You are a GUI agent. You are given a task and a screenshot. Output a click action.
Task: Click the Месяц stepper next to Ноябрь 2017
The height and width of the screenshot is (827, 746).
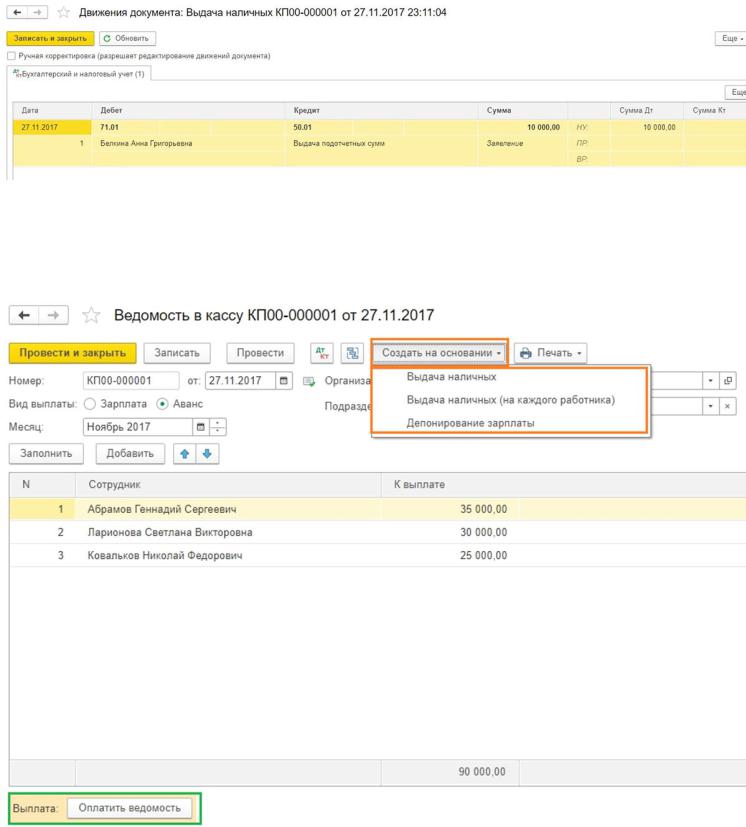click(222, 427)
